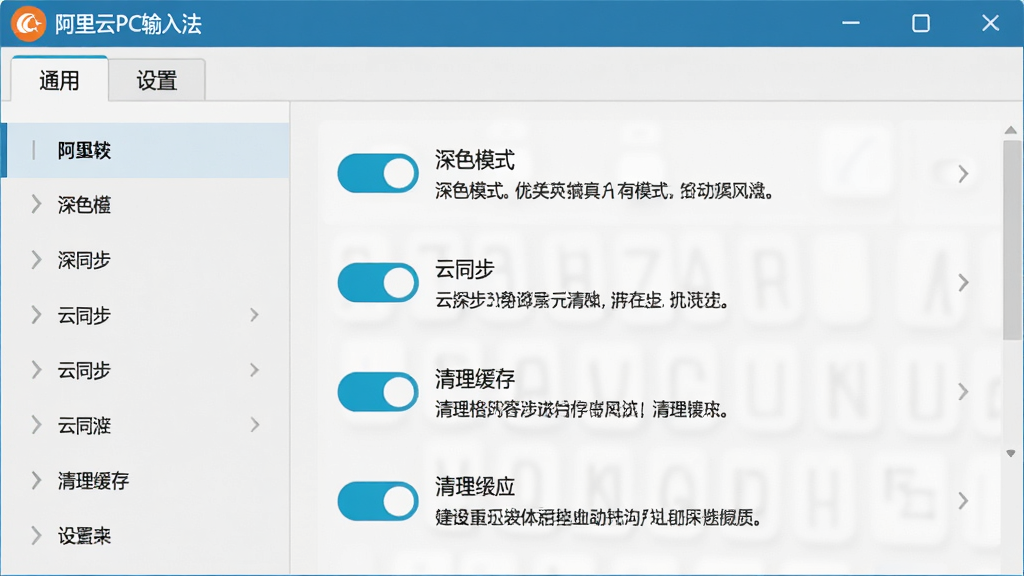Select the sidebar entry beginning with 深色
Image resolution: width=1024 pixels, height=576 pixels.
tap(84, 205)
